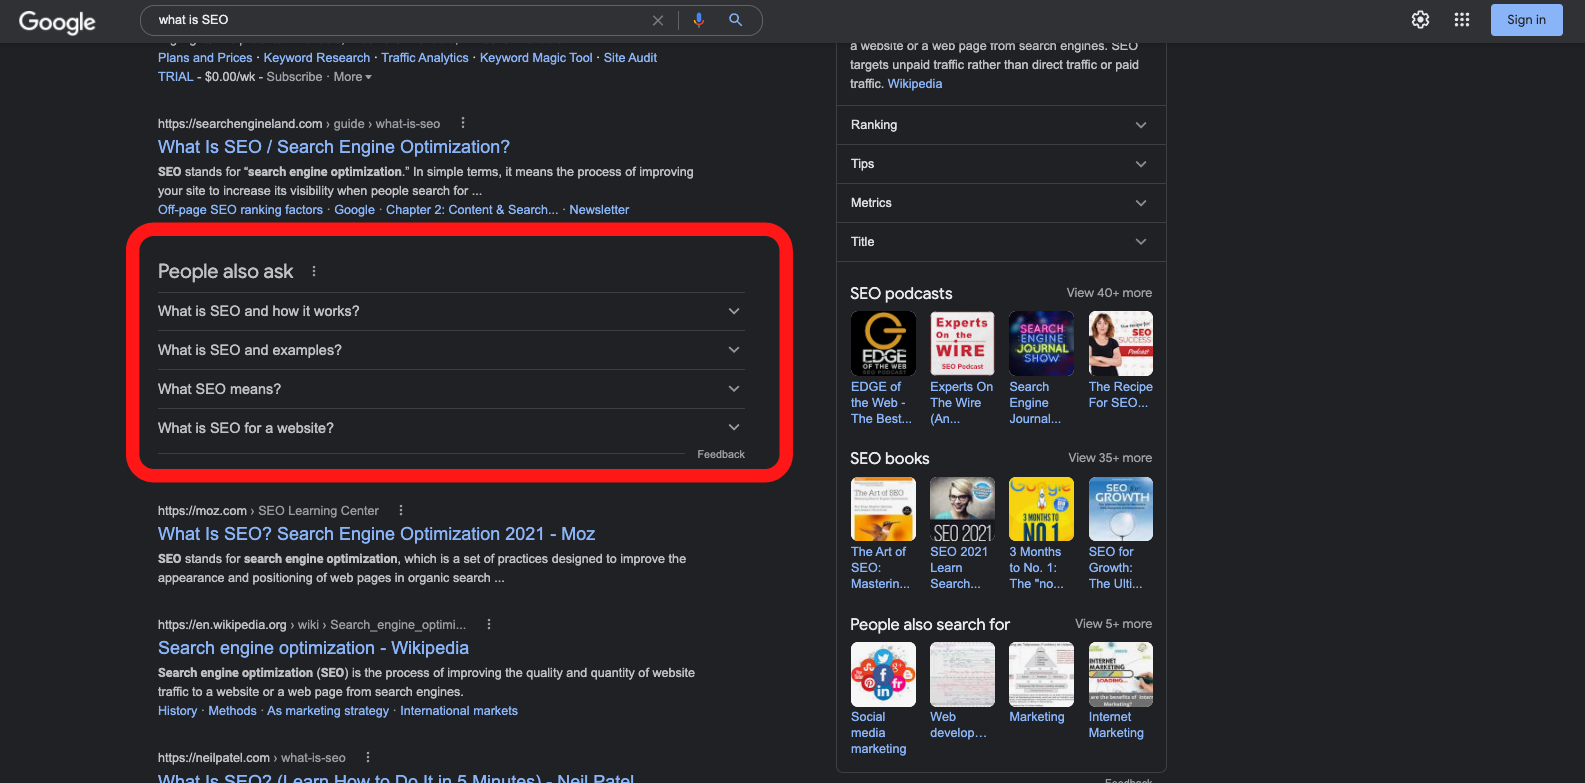The image size is (1585, 783).
Task: Expand the Title section
Action: 1000,242
